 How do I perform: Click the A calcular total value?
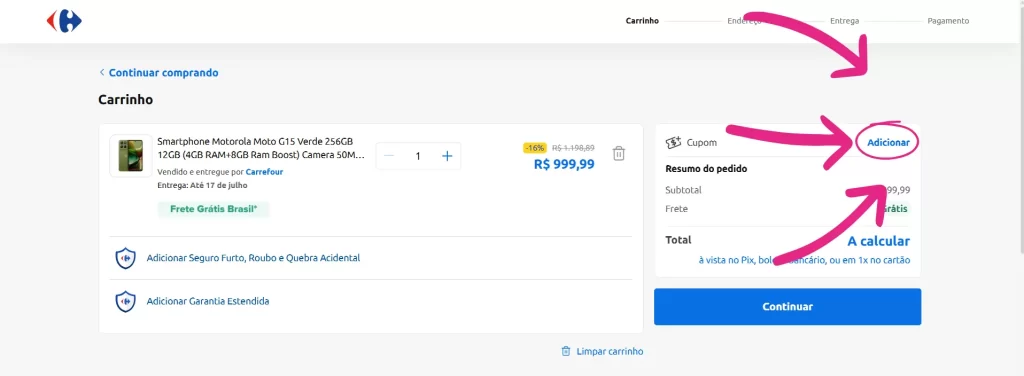tap(878, 241)
